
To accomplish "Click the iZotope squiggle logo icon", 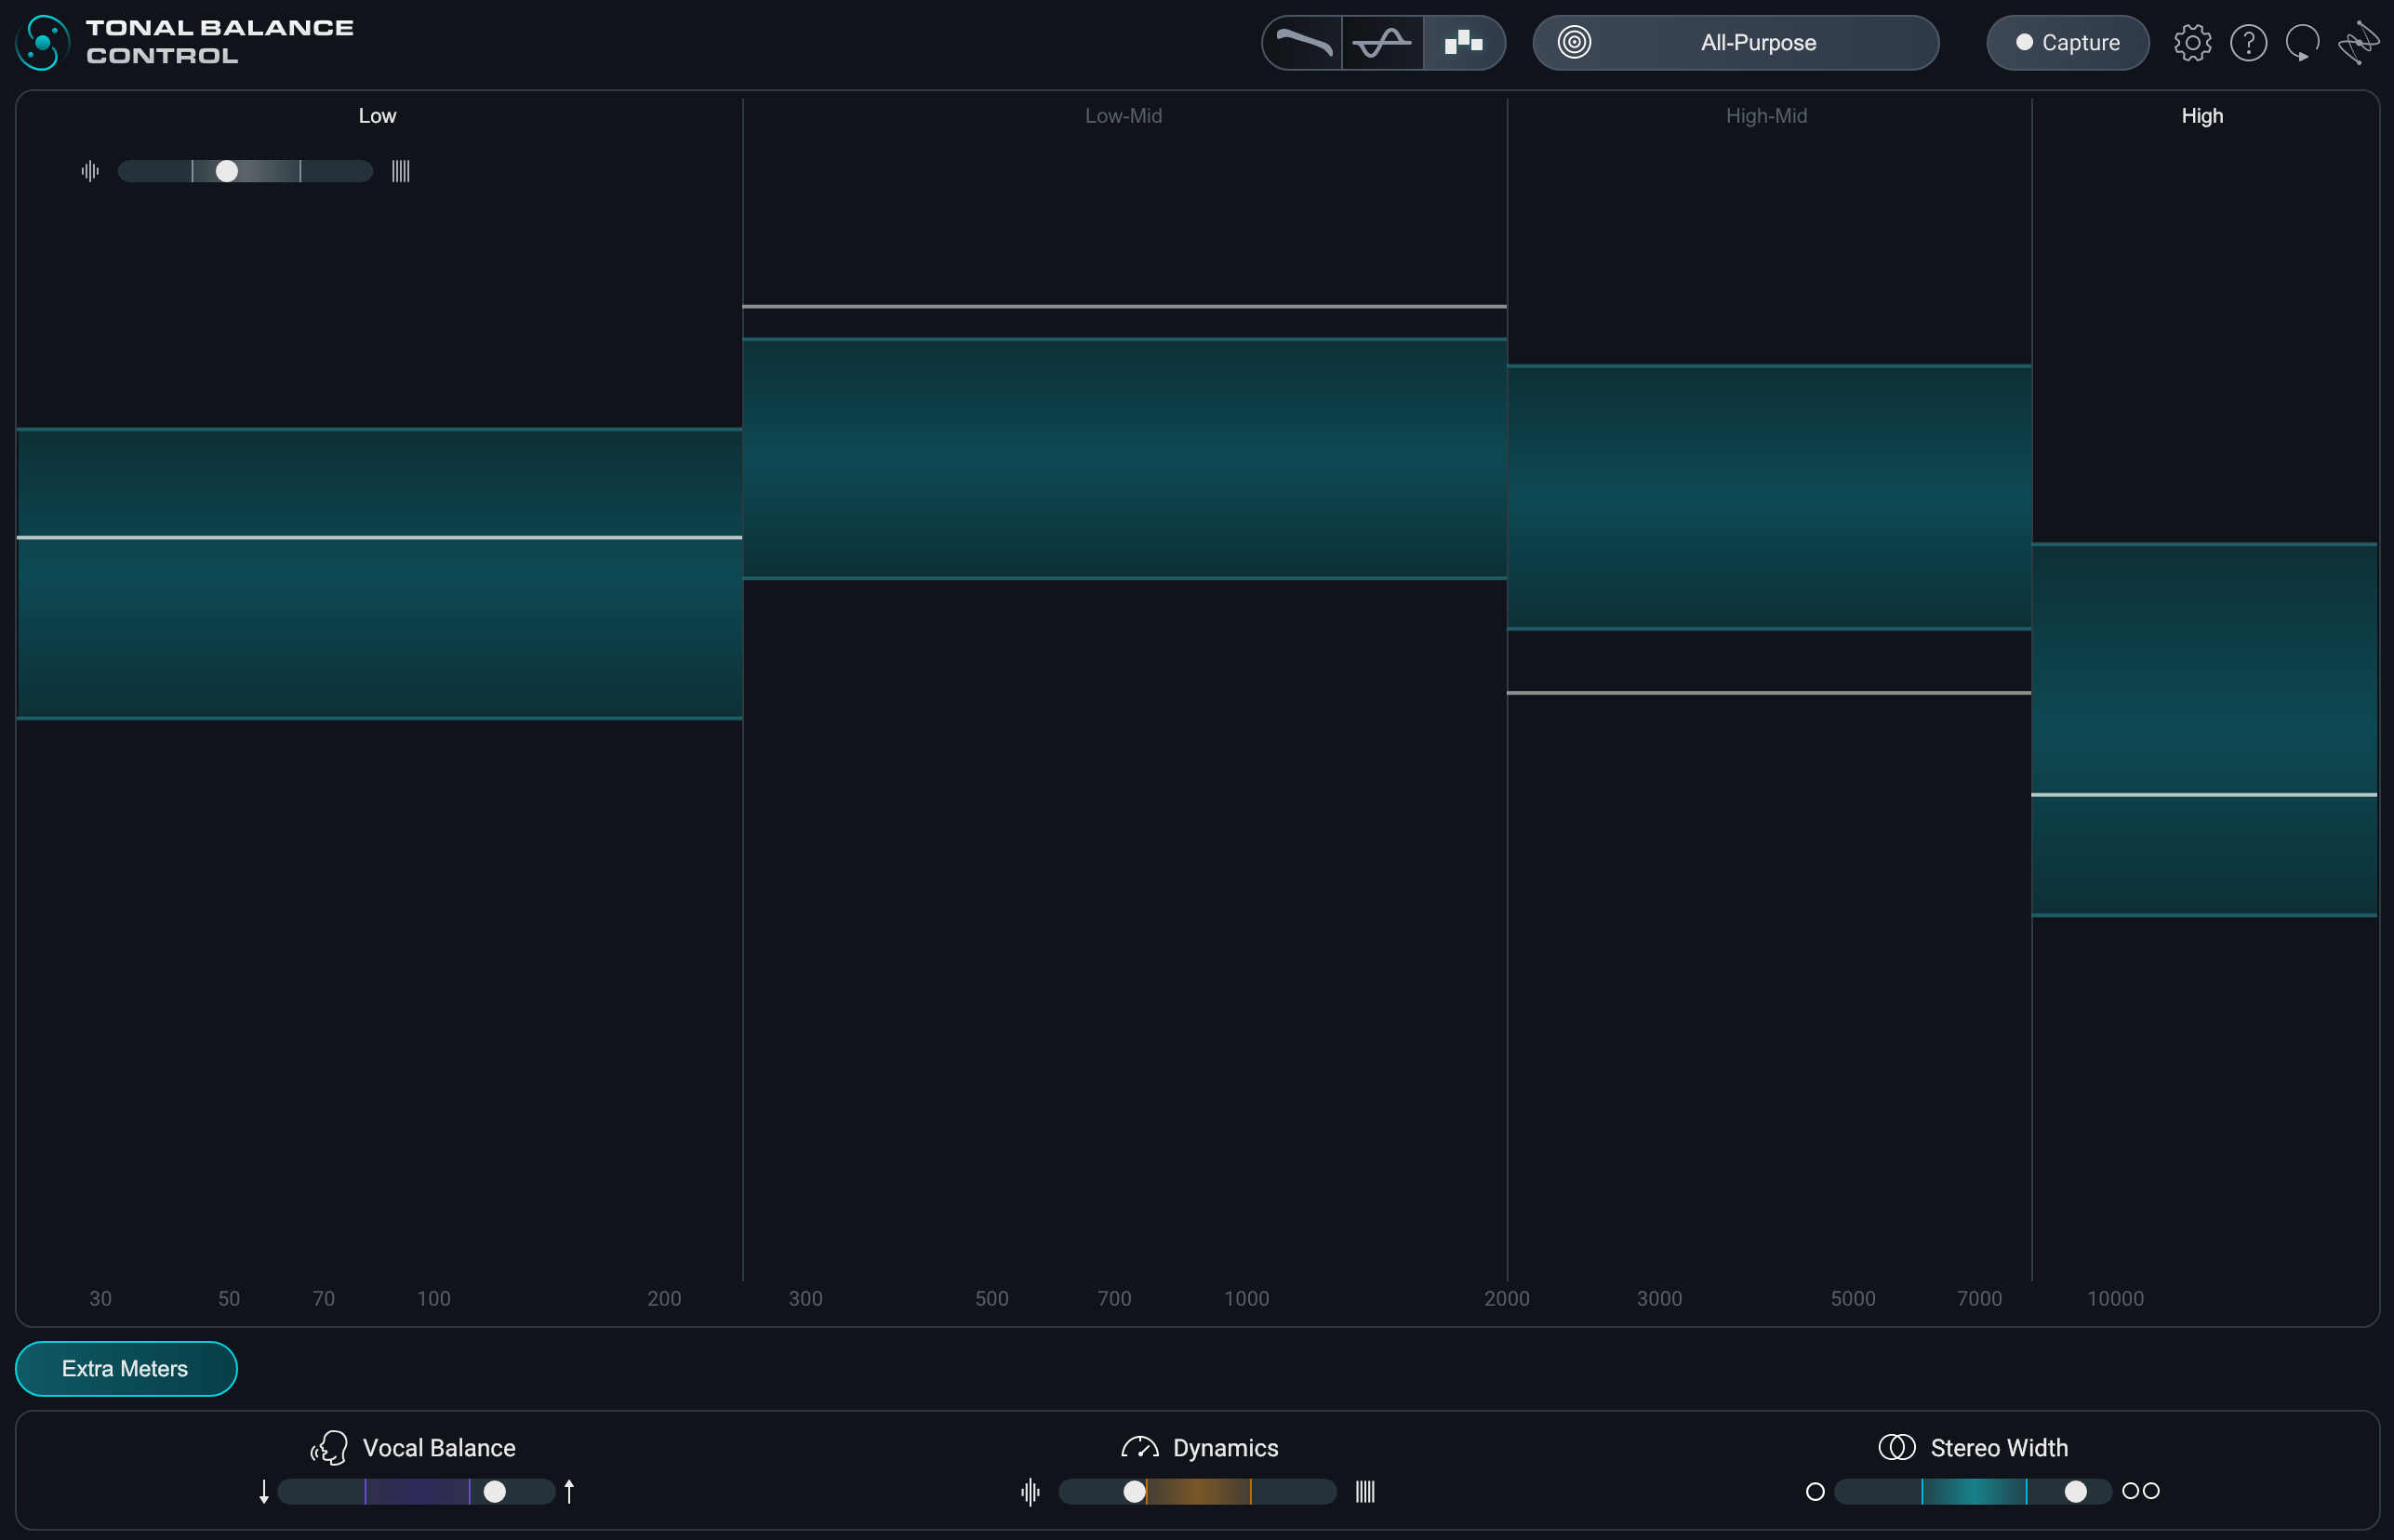I will coord(2358,43).
